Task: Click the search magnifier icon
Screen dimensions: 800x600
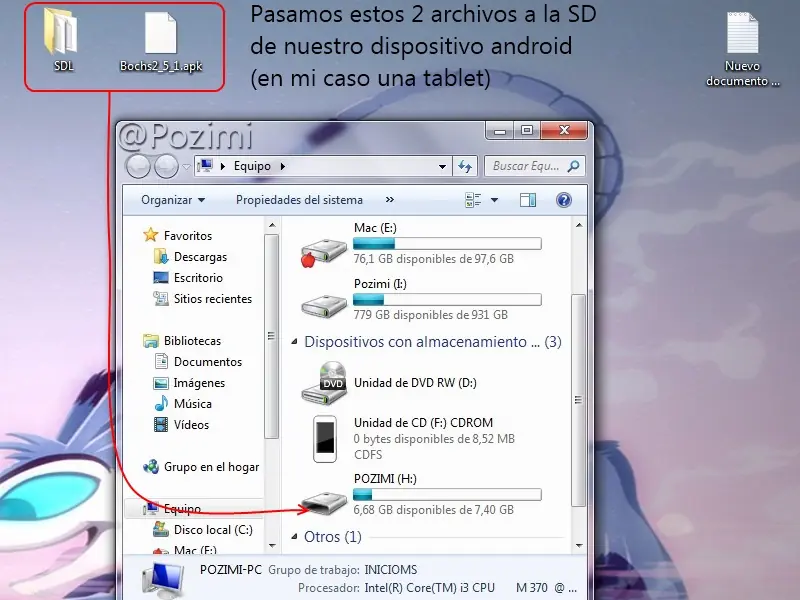Action: 573,166
